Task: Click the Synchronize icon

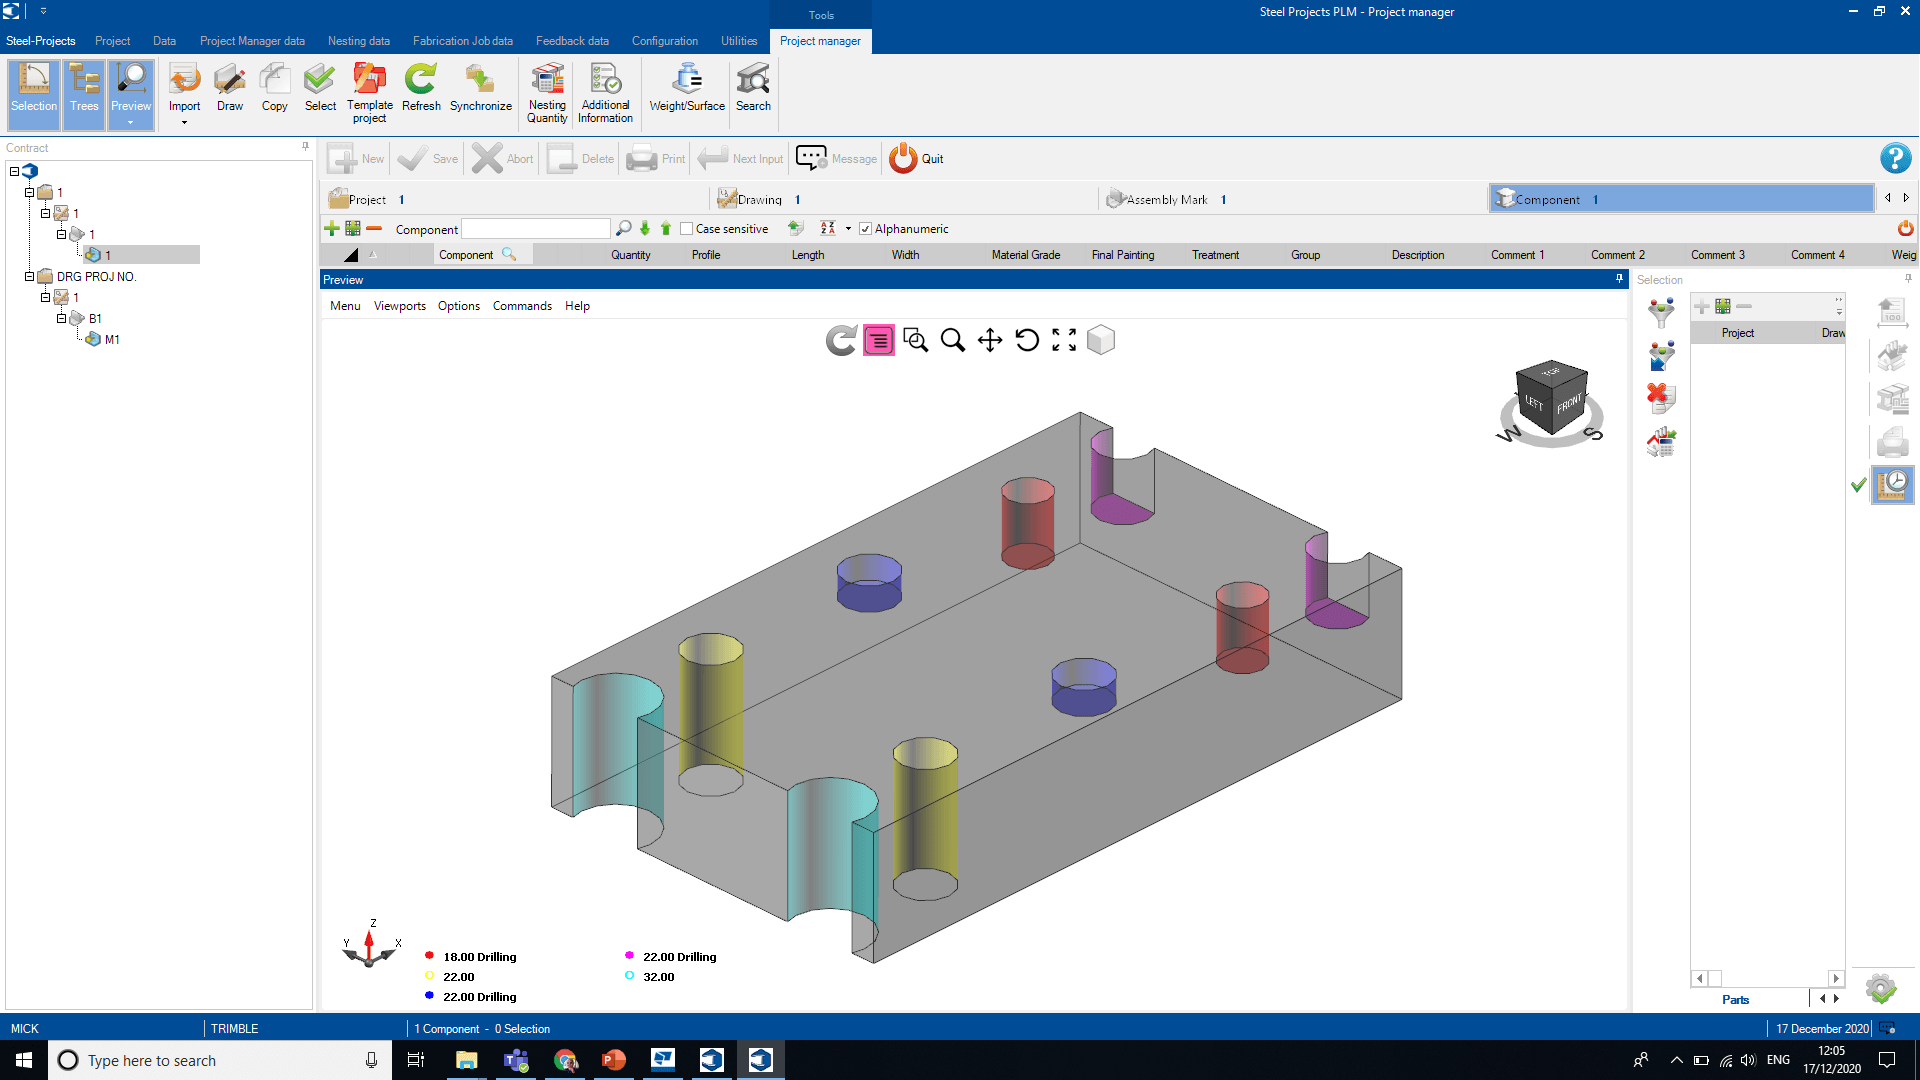Action: [x=480, y=79]
